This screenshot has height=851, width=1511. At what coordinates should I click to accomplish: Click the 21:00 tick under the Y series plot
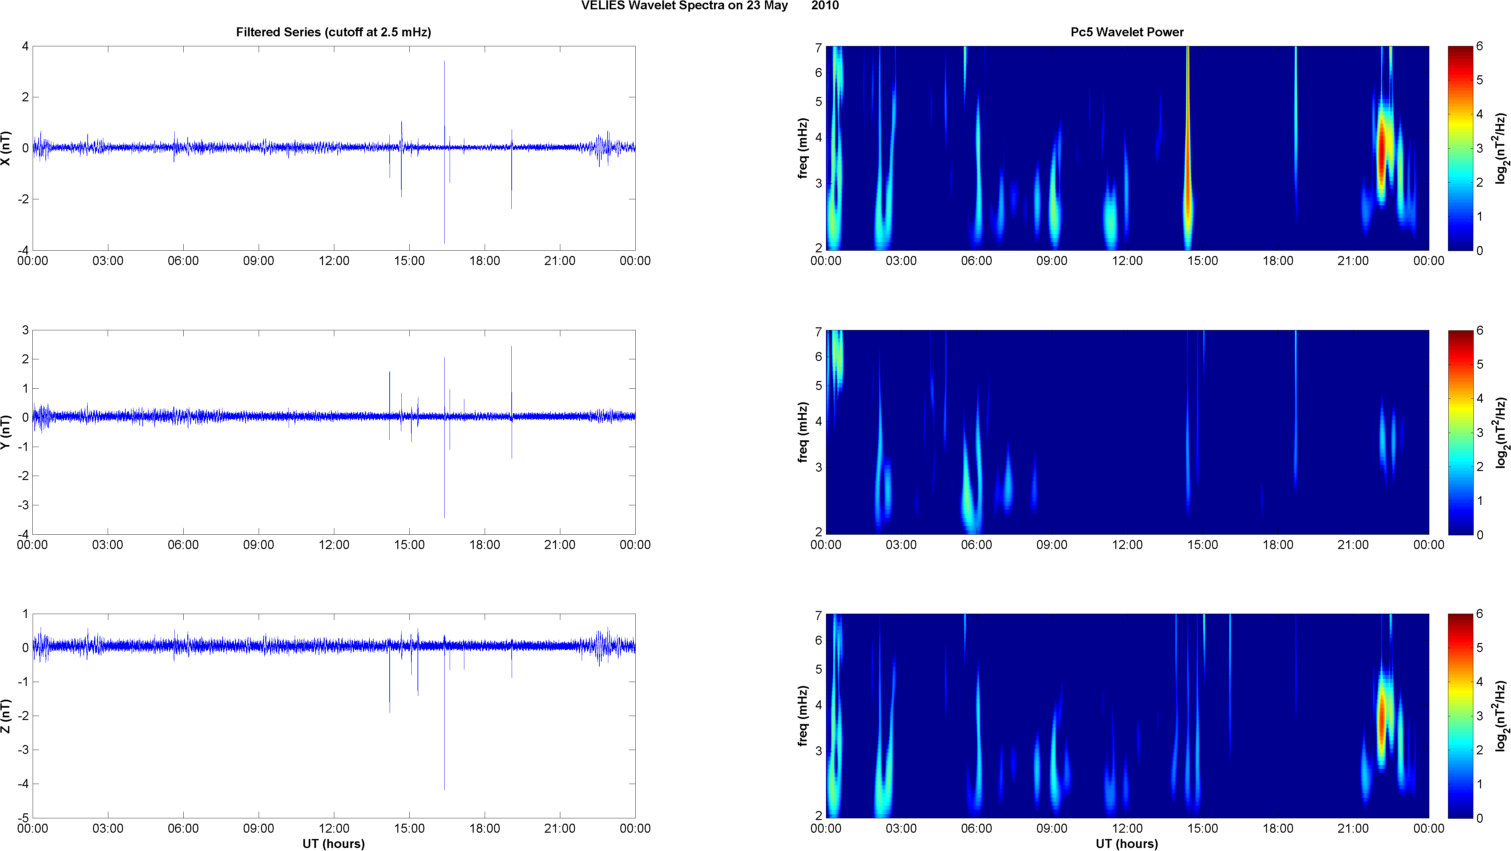pos(560,545)
